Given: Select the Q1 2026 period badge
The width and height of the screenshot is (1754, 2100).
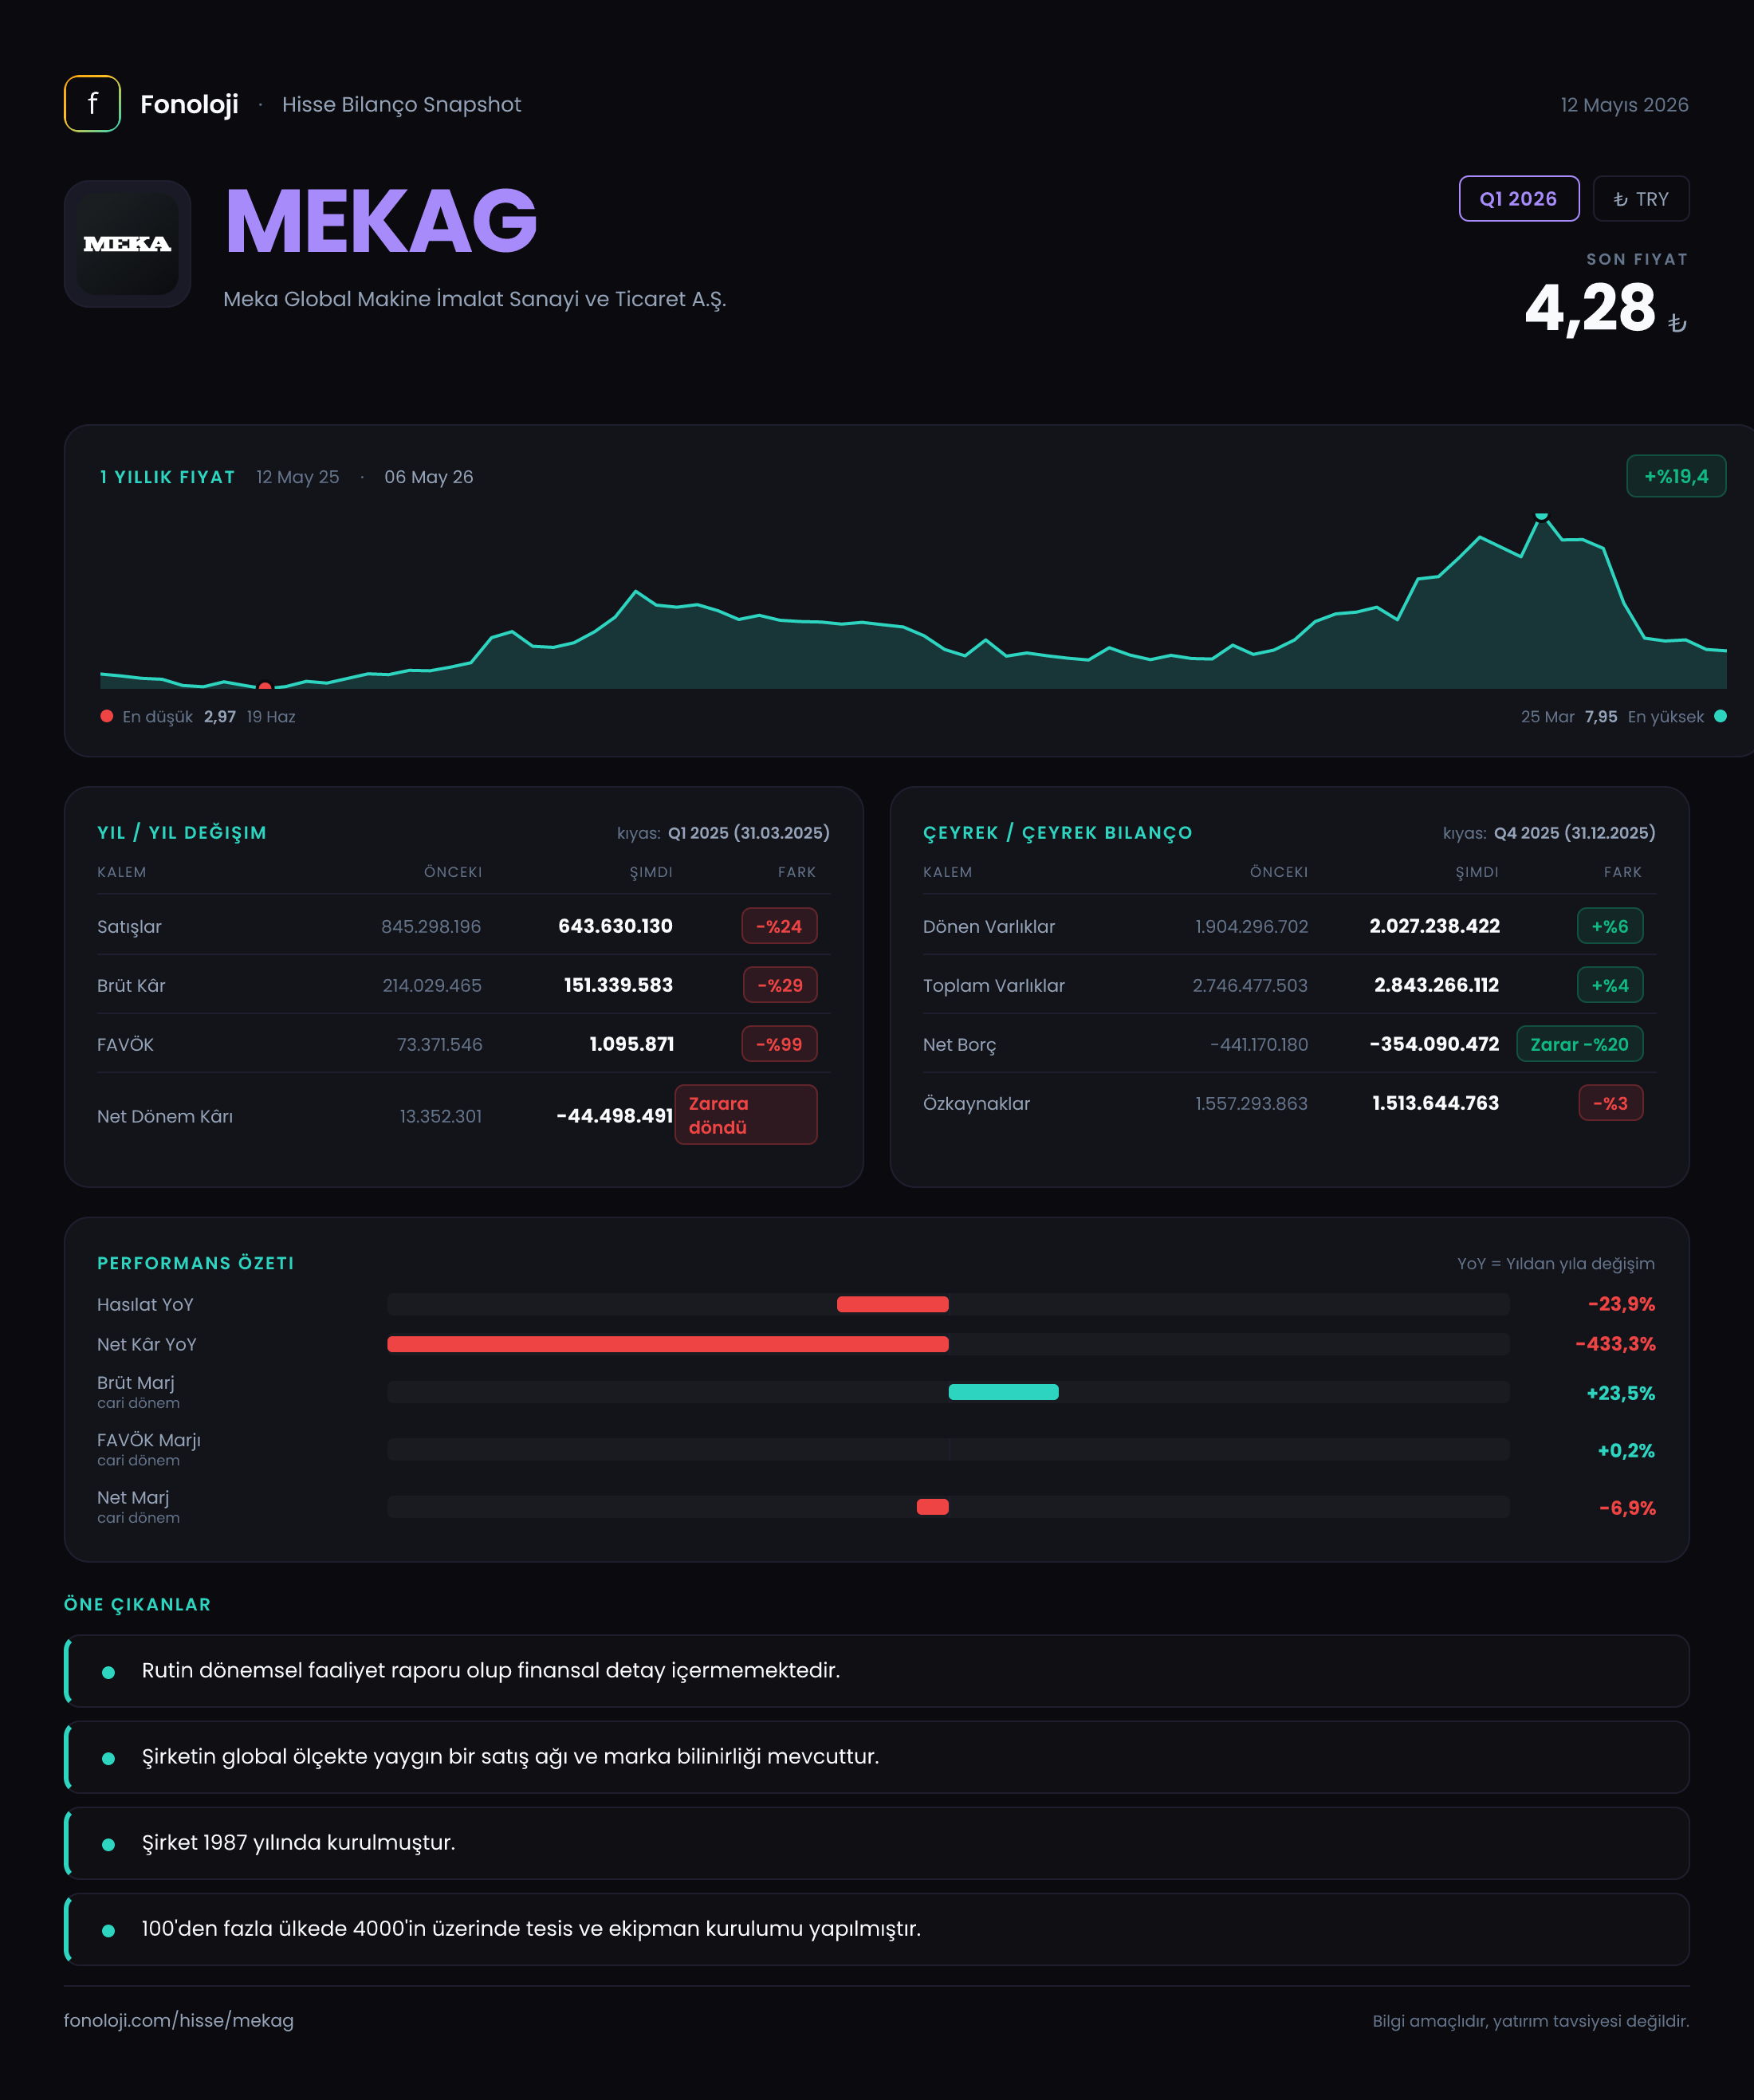Looking at the screenshot, I should [1518, 199].
